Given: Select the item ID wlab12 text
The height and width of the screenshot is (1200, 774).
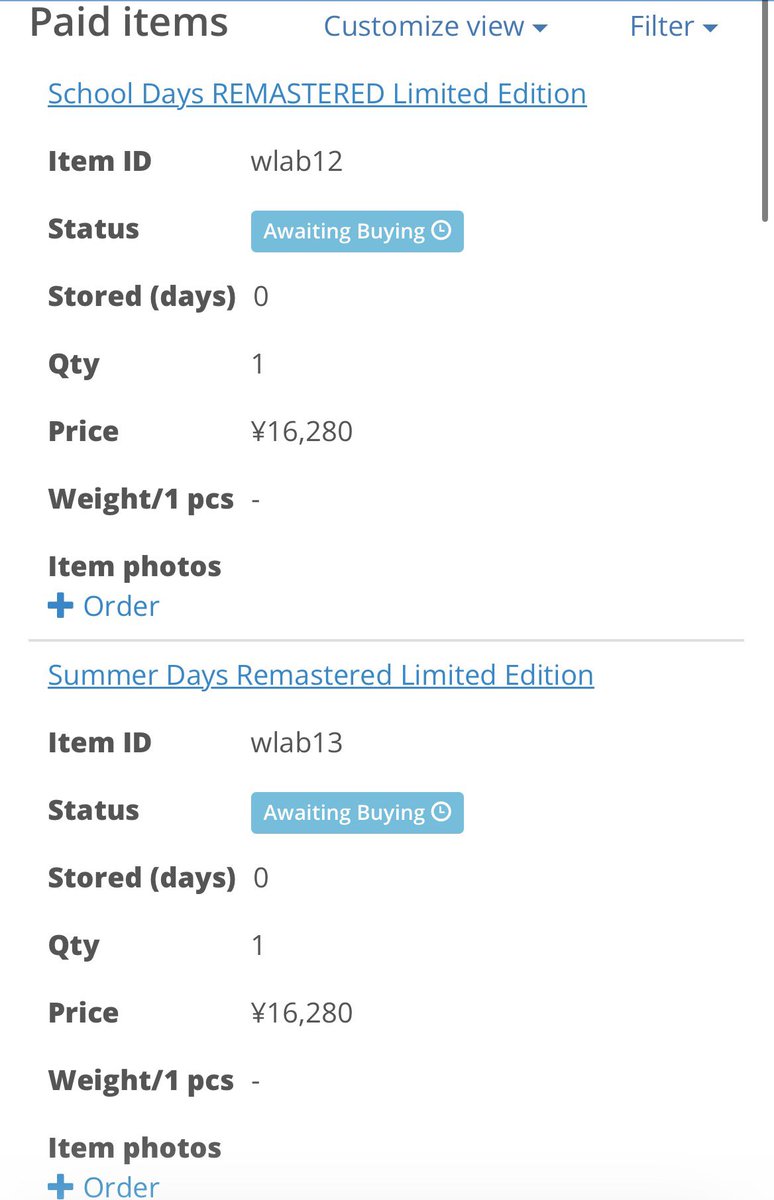Looking at the screenshot, I should point(297,161).
